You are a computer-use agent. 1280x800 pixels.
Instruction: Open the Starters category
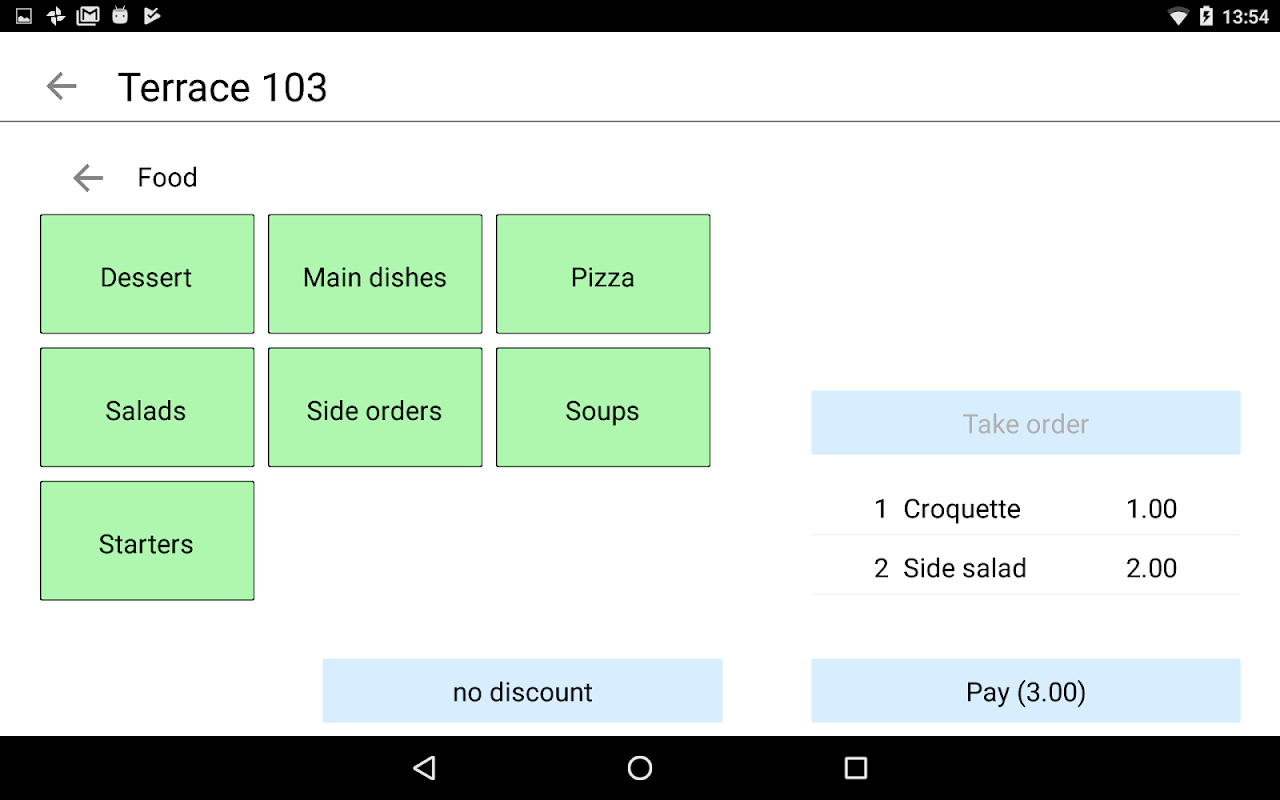[x=147, y=541]
